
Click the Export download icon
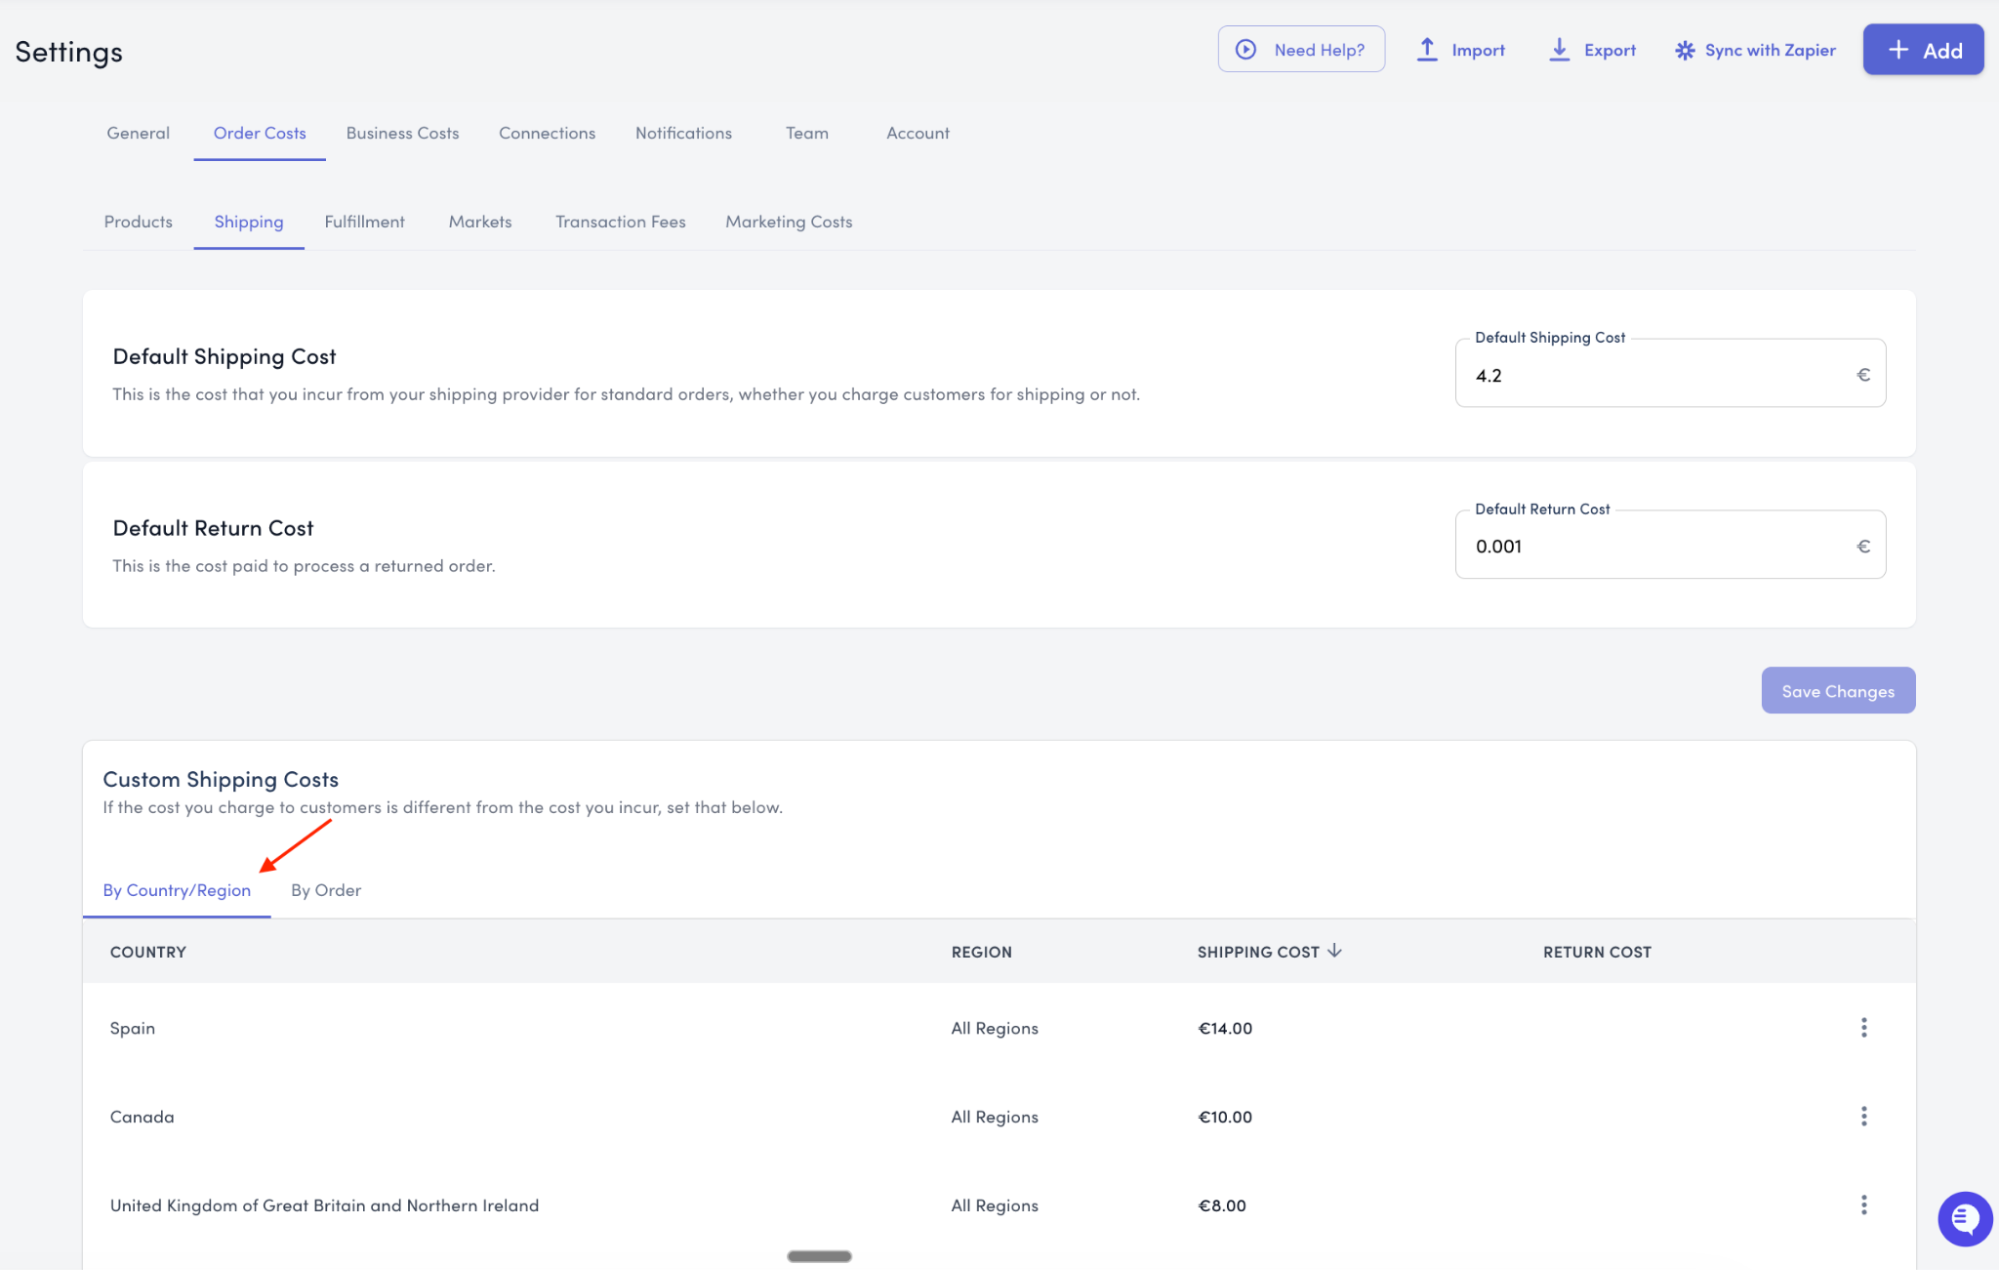(x=1559, y=49)
